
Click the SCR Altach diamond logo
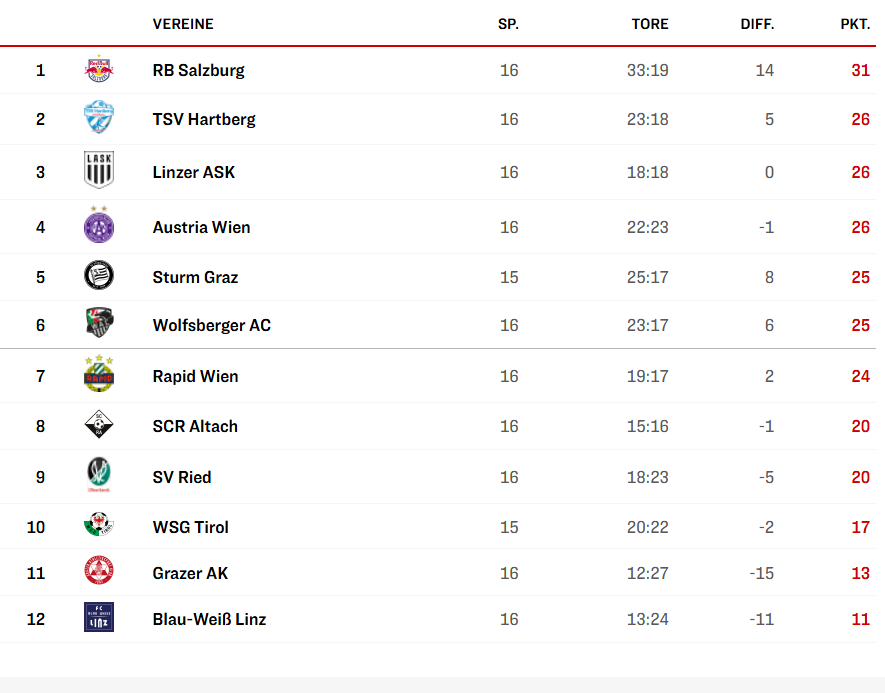click(x=99, y=425)
